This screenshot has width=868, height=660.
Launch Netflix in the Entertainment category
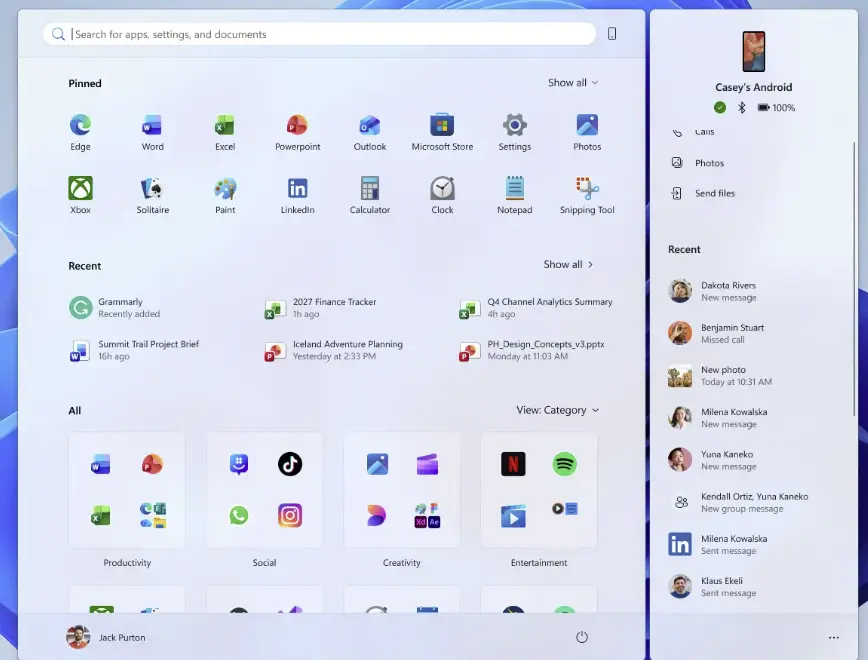(513, 464)
